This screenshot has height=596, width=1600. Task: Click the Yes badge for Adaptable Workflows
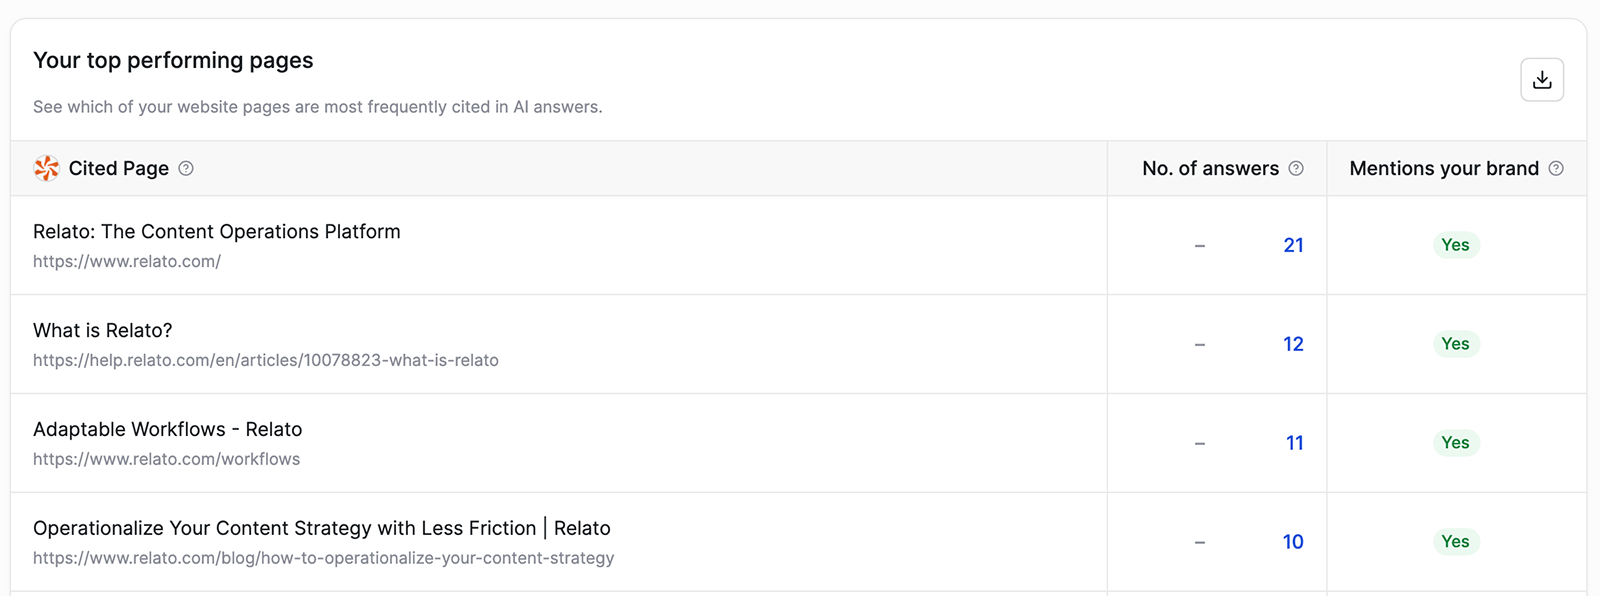tap(1456, 442)
